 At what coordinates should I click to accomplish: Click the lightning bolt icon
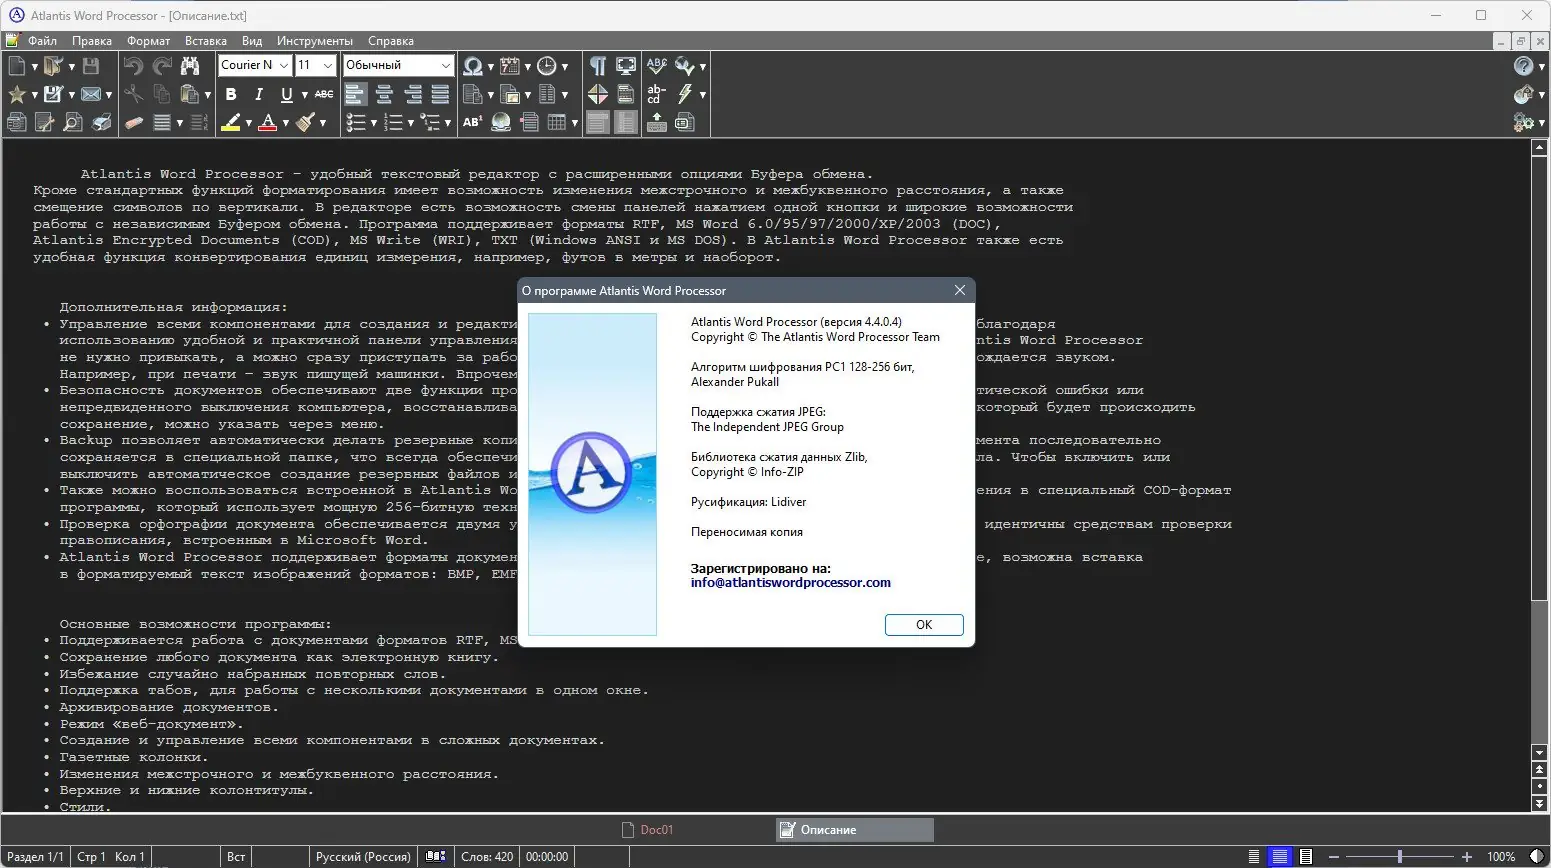685,94
